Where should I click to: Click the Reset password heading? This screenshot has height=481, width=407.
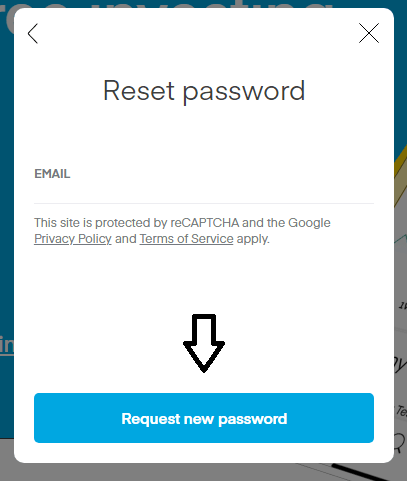(204, 91)
